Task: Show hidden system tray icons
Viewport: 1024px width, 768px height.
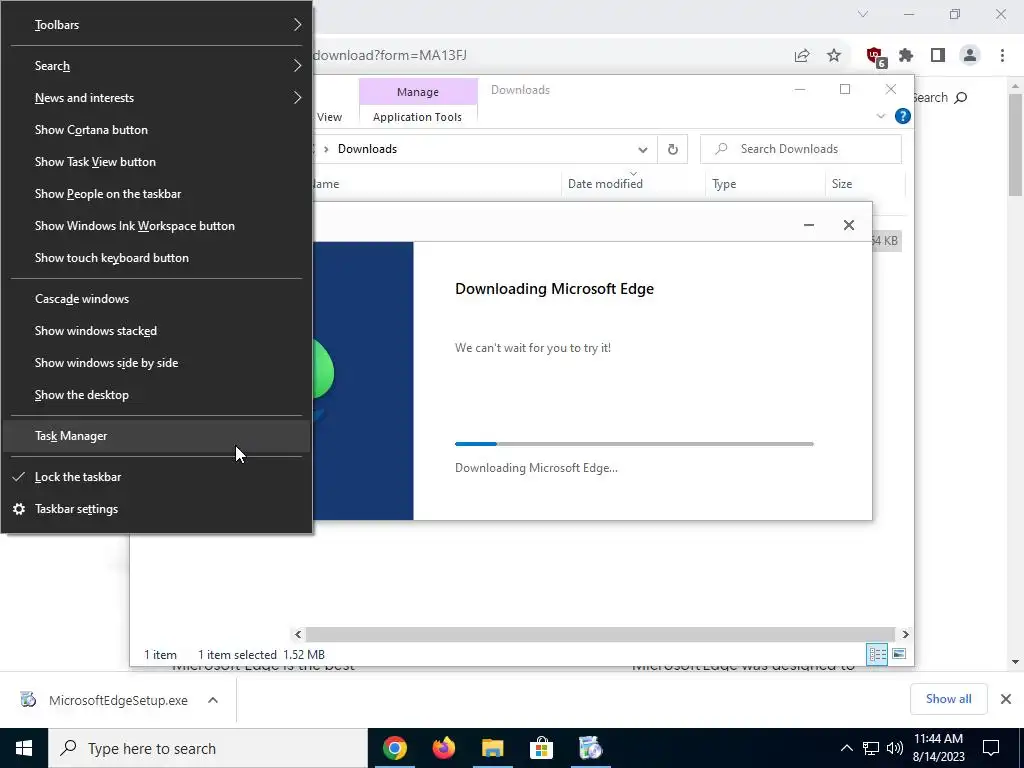Action: tap(846, 748)
